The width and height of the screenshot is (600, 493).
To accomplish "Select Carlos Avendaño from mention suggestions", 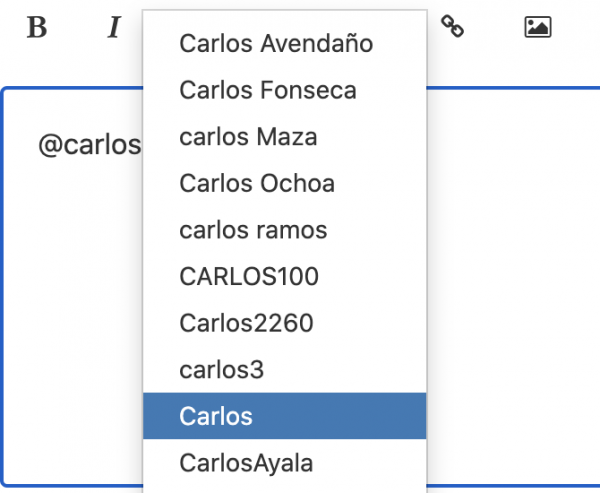I will [x=284, y=43].
